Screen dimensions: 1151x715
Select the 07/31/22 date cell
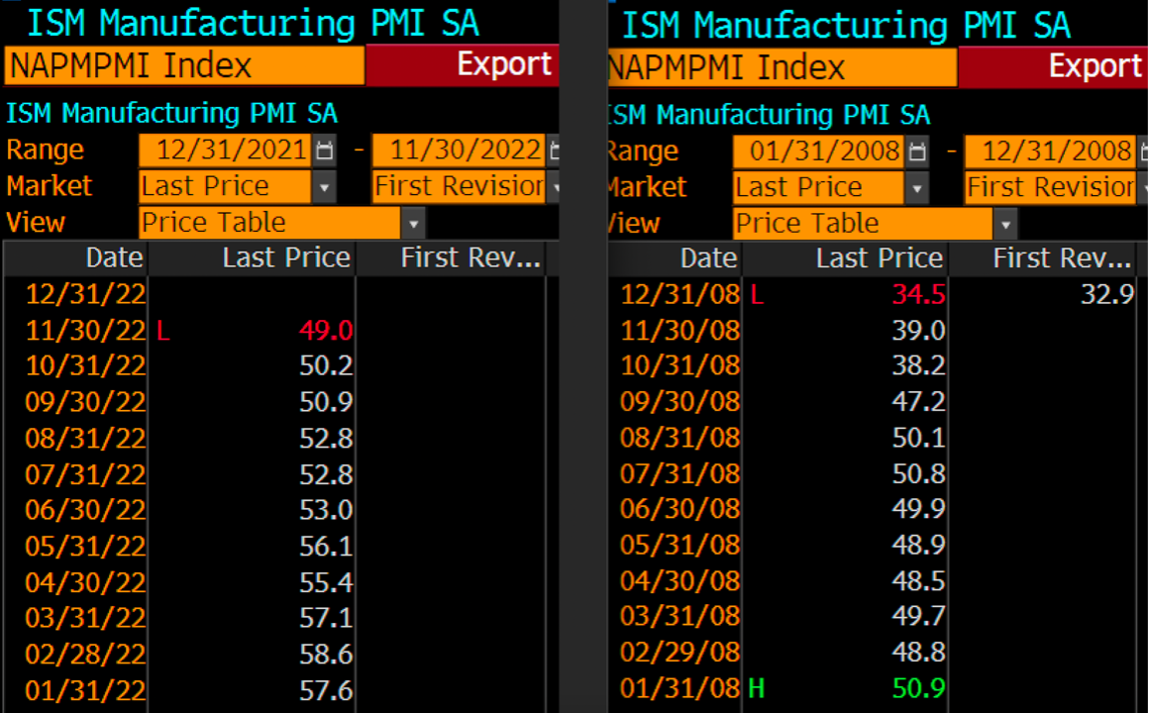[86, 475]
